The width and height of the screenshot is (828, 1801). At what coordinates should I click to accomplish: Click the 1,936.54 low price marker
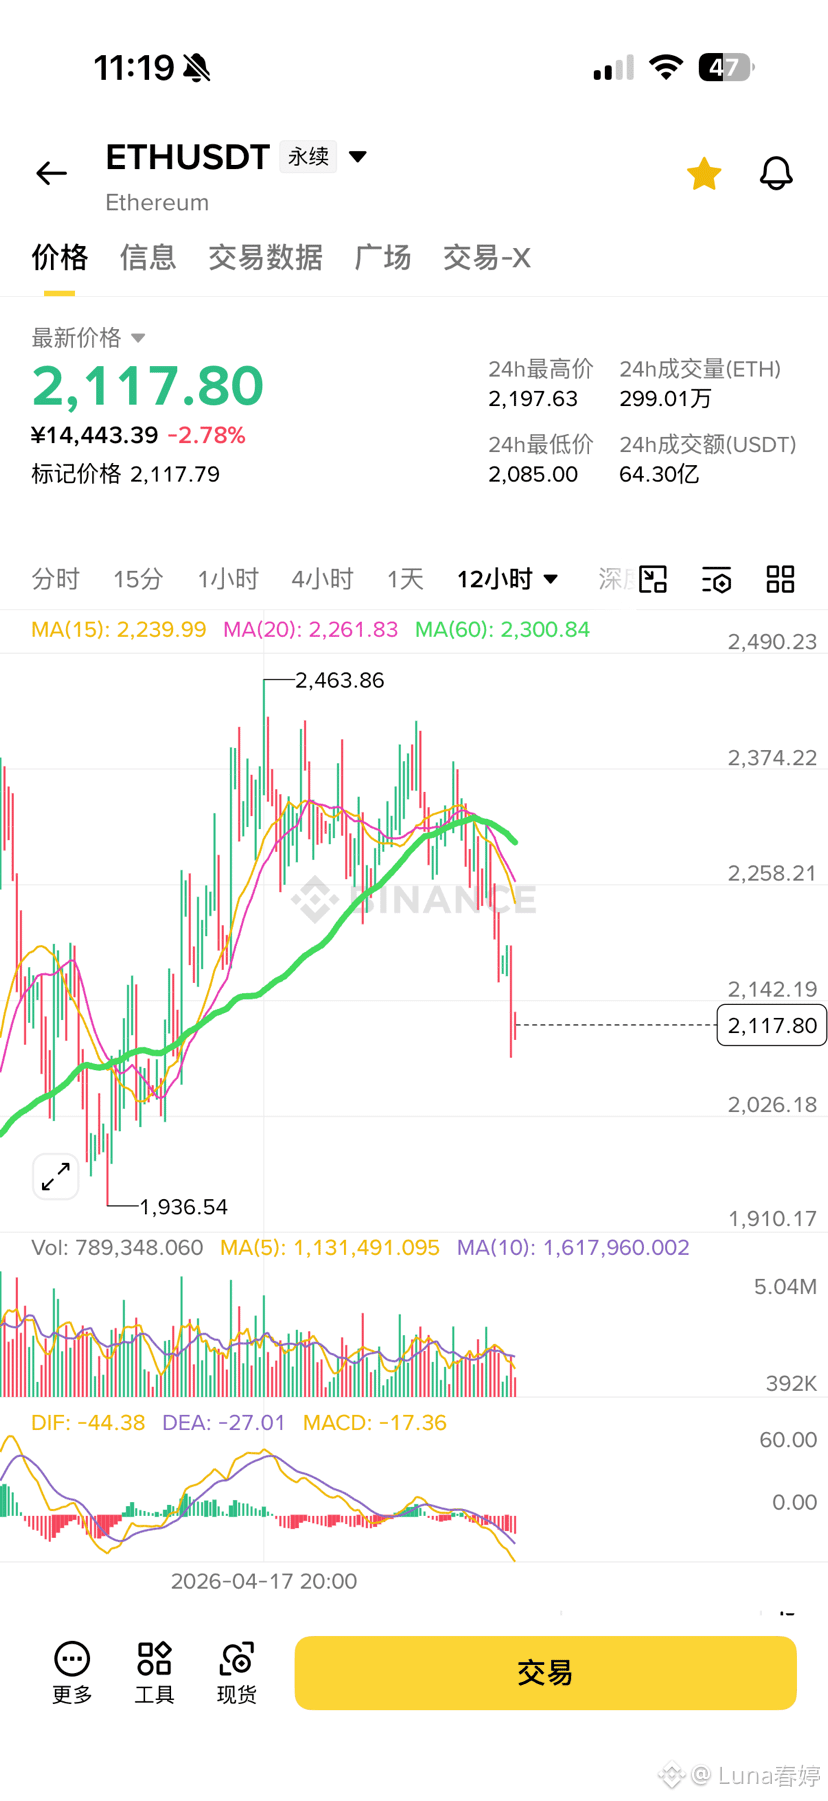[184, 1207]
